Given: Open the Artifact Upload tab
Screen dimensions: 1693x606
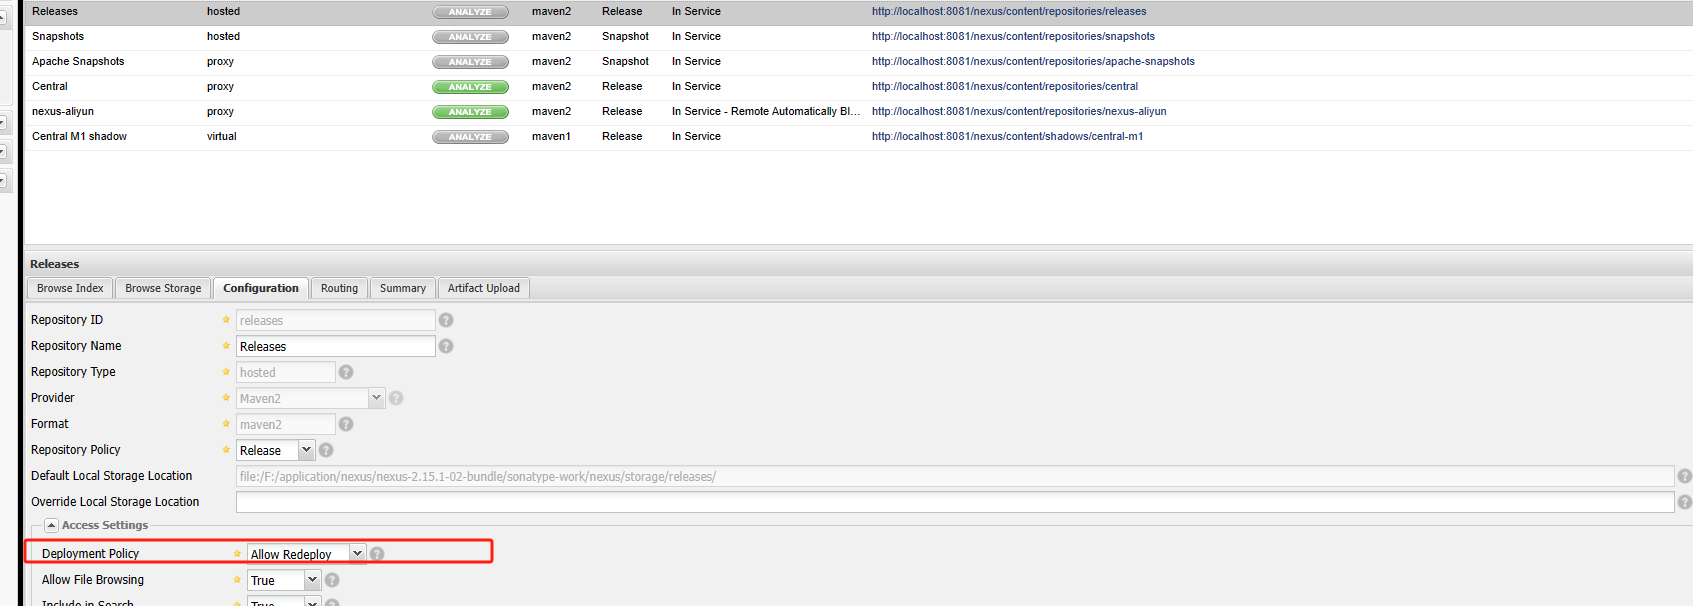Looking at the screenshot, I should click(x=483, y=288).
